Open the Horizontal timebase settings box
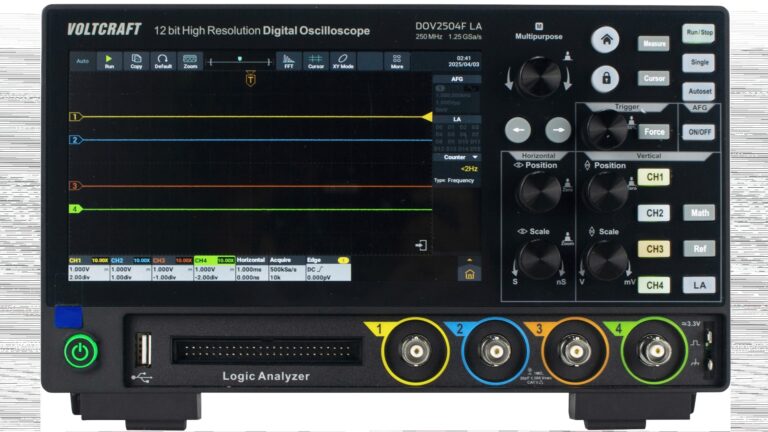768x432 pixels. tap(252, 269)
